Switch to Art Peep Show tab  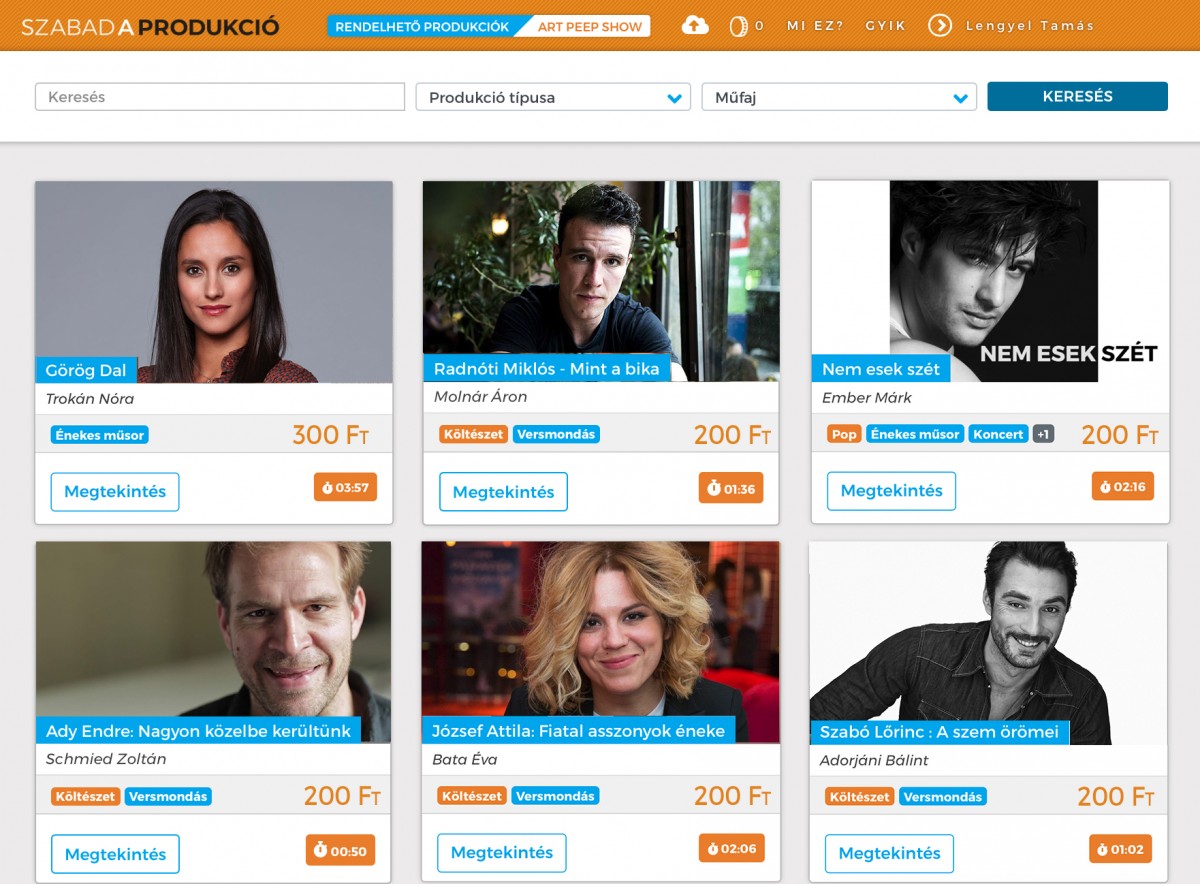[590, 27]
